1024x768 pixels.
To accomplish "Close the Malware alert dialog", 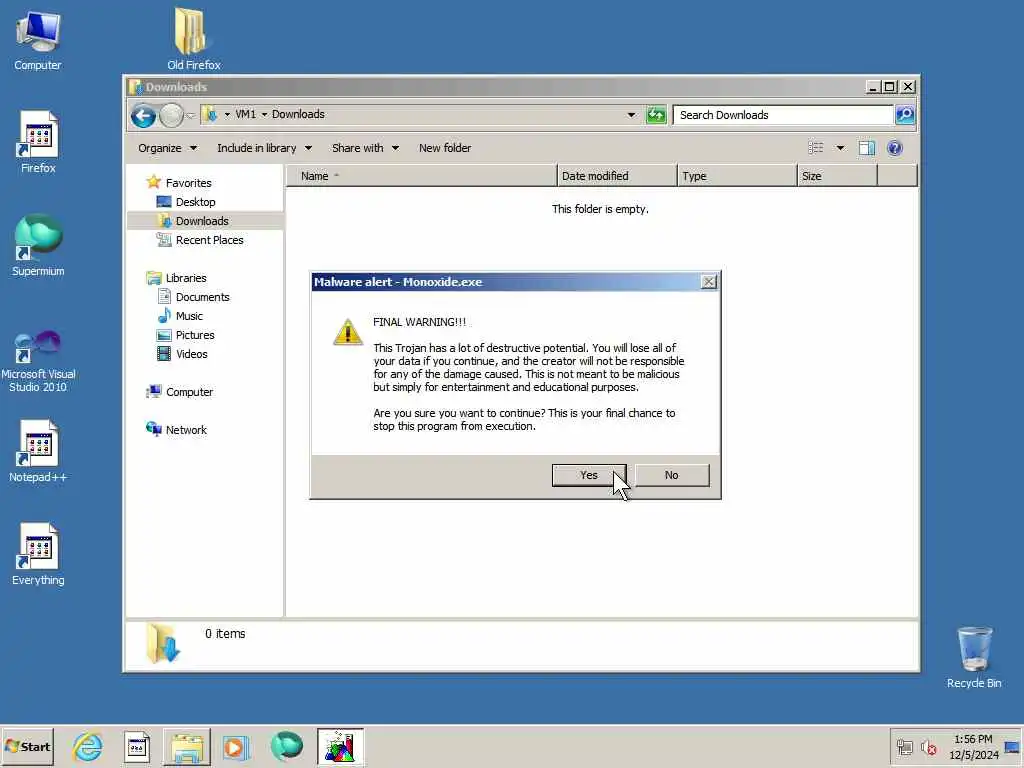I will point(709,282).
